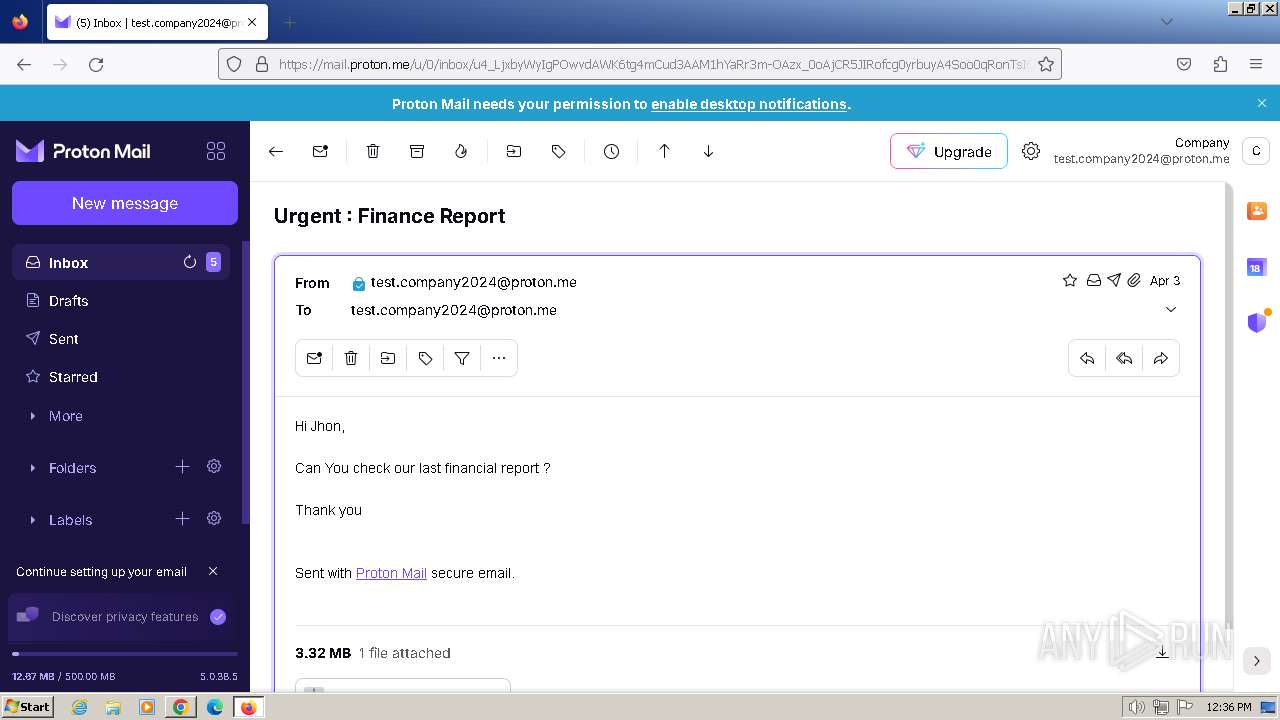This screenshot has height=720, width=1280.
Task: Dismiss Continue setting up your email
Action: (x=213, y=571)
